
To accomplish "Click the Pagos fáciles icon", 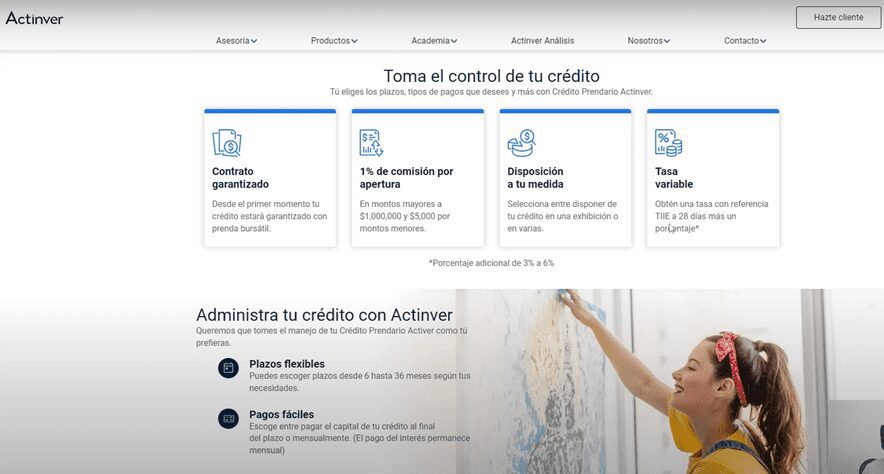I will tap(228, 418).
